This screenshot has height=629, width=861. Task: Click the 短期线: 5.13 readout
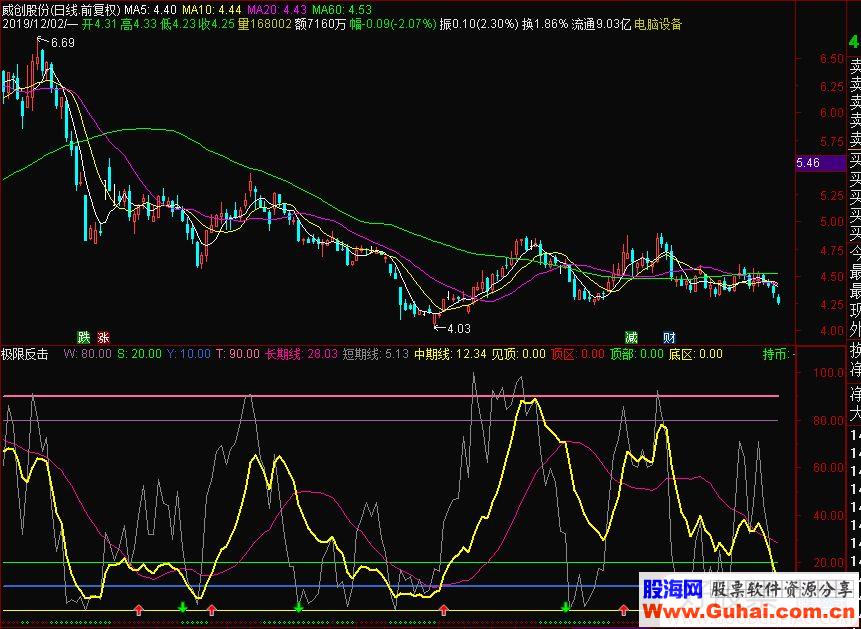click(x=376, y=354)
